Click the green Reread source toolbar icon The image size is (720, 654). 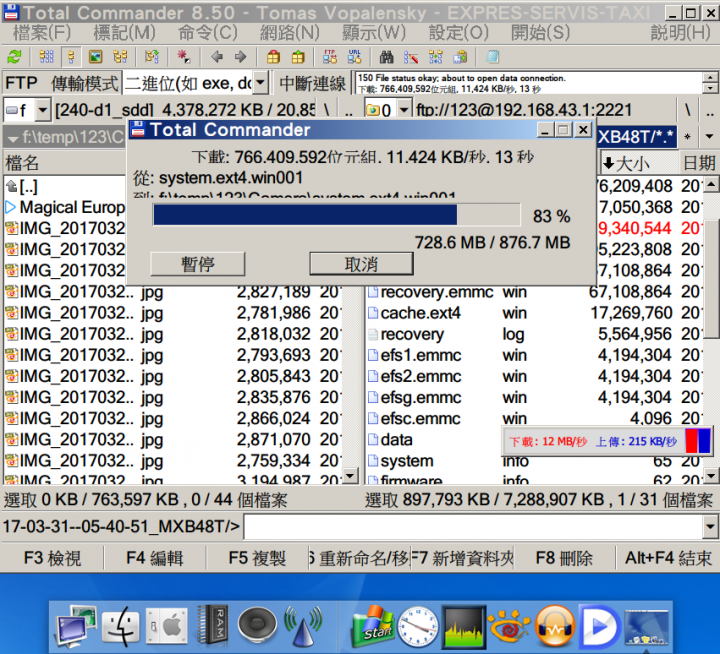tap(15, 57)
